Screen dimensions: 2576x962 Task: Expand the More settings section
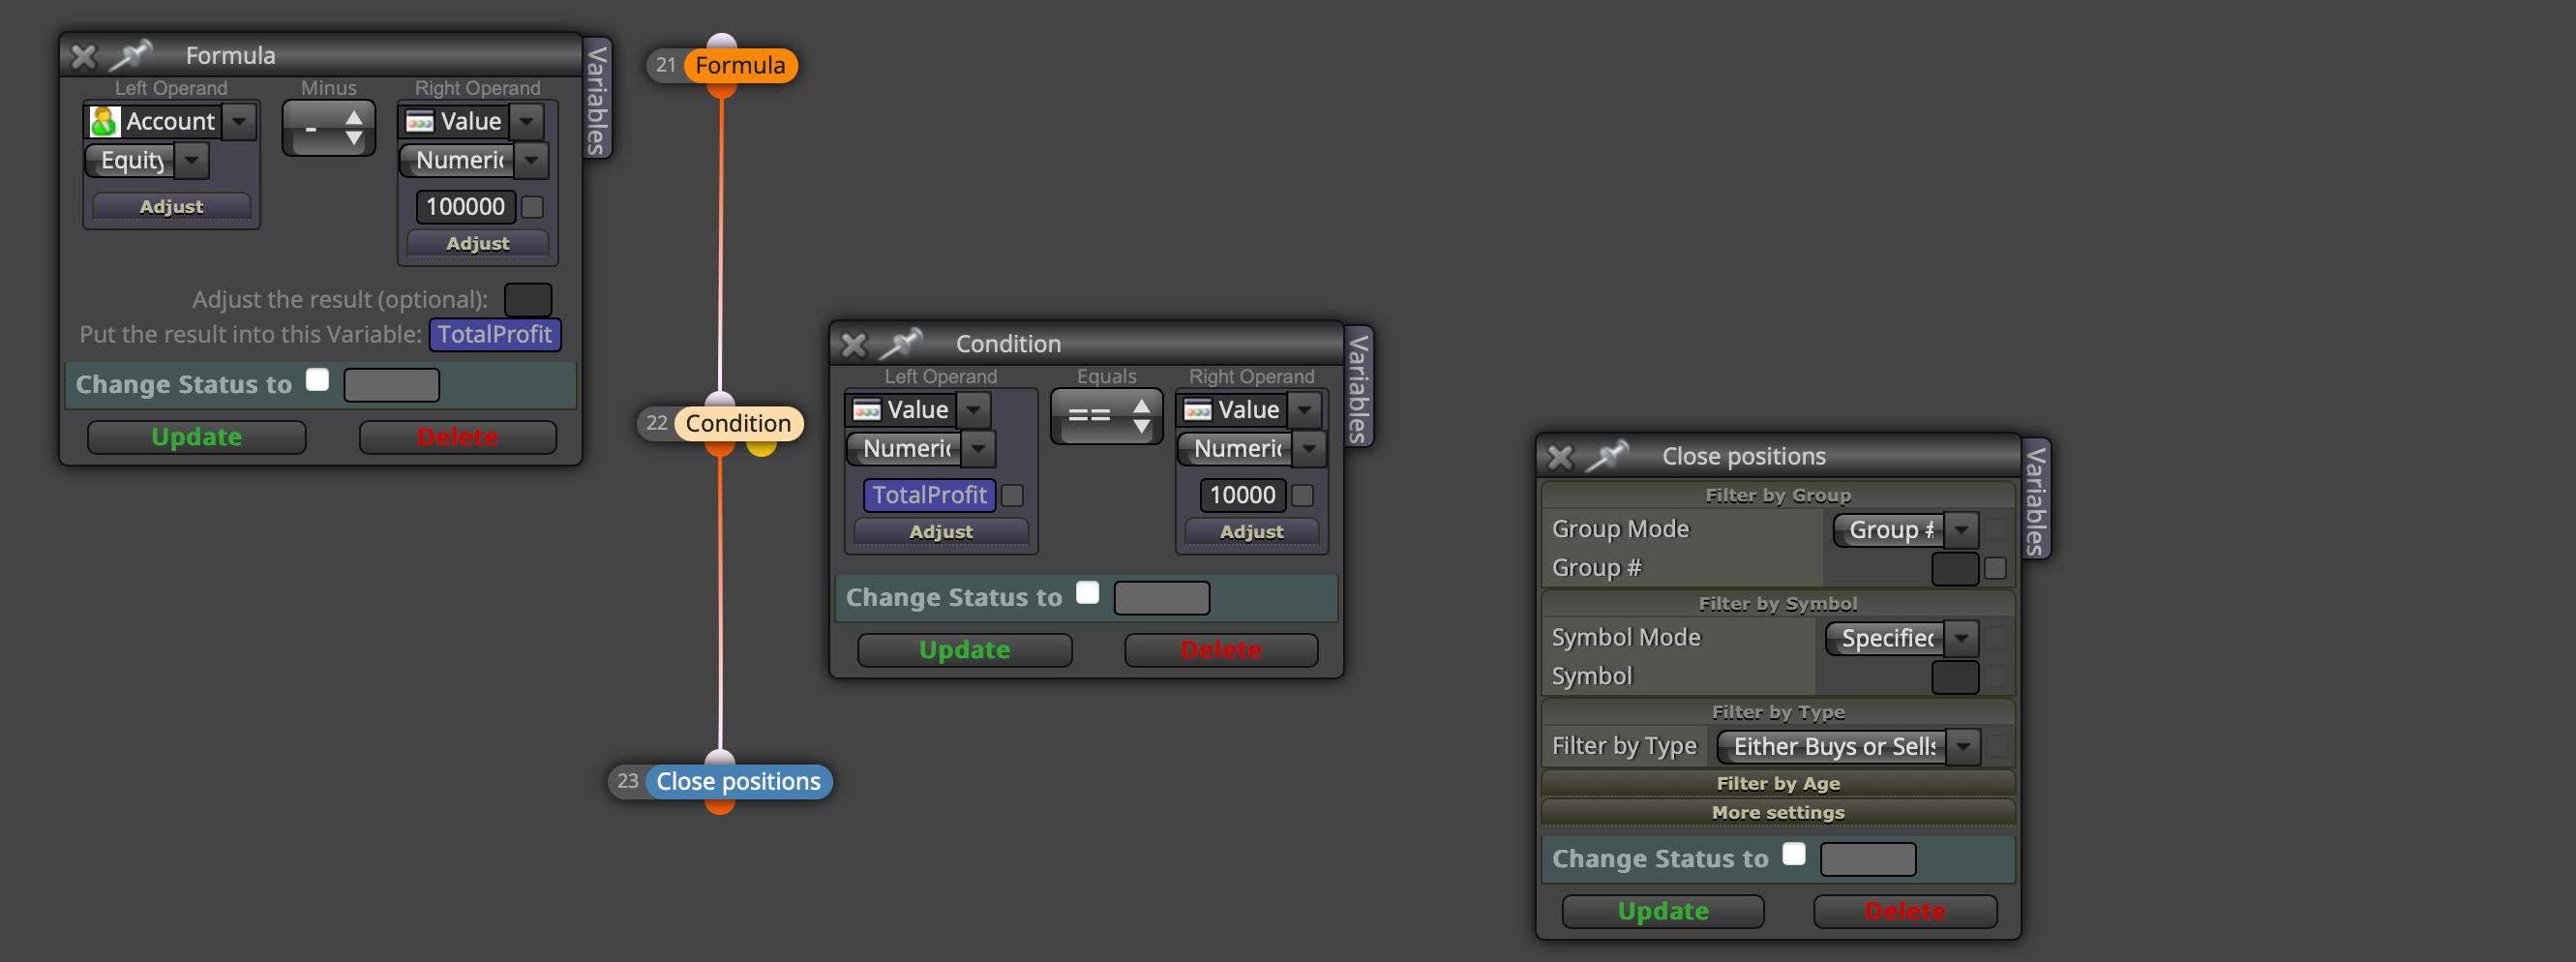pyautogui.click(x=1778, y=813)
